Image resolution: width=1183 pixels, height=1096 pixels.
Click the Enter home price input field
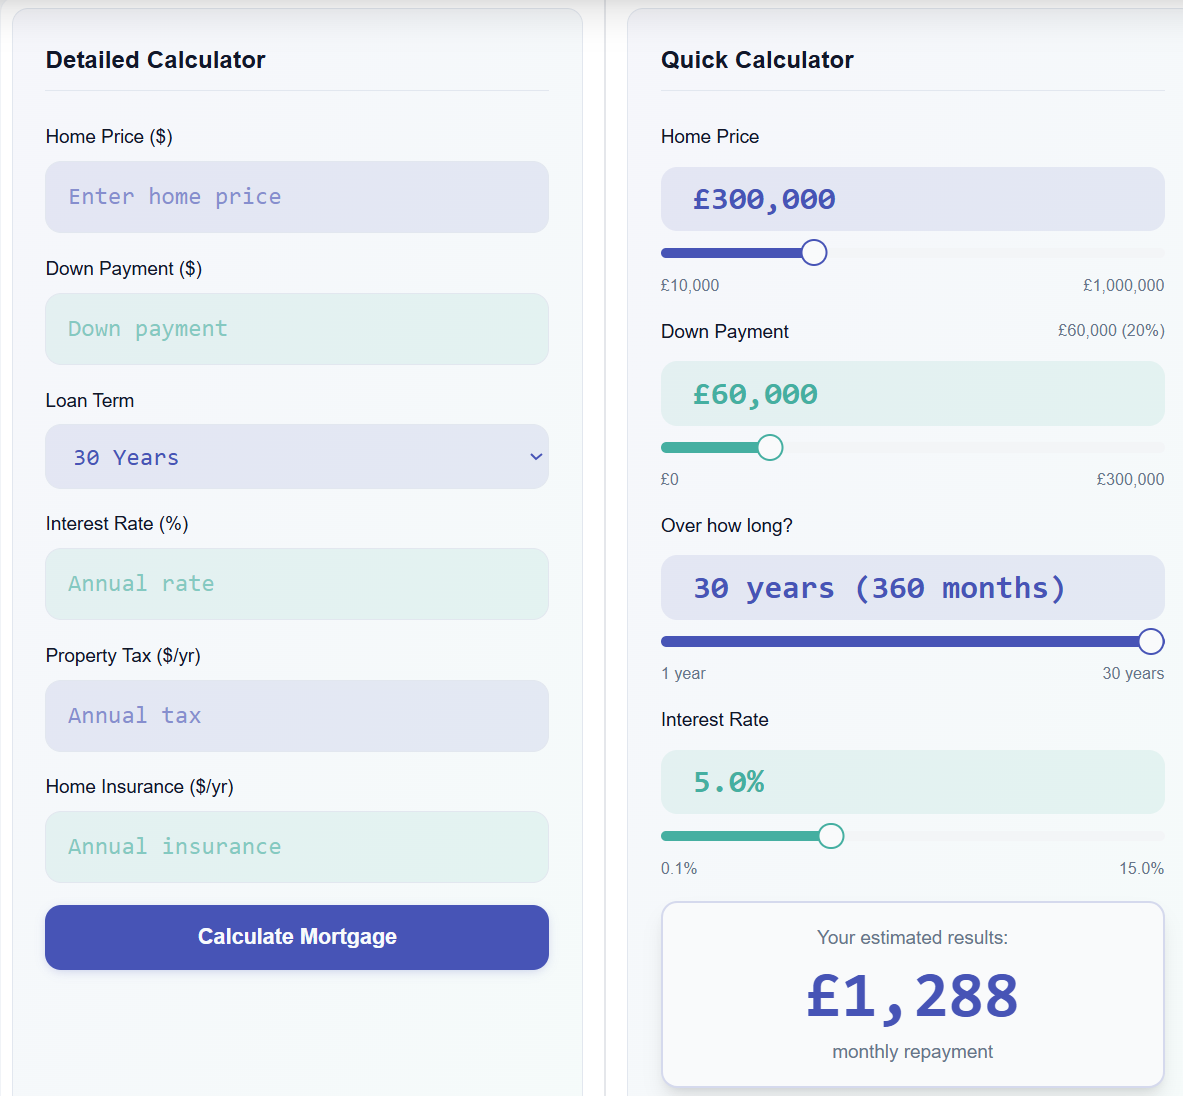coord(296,197)
